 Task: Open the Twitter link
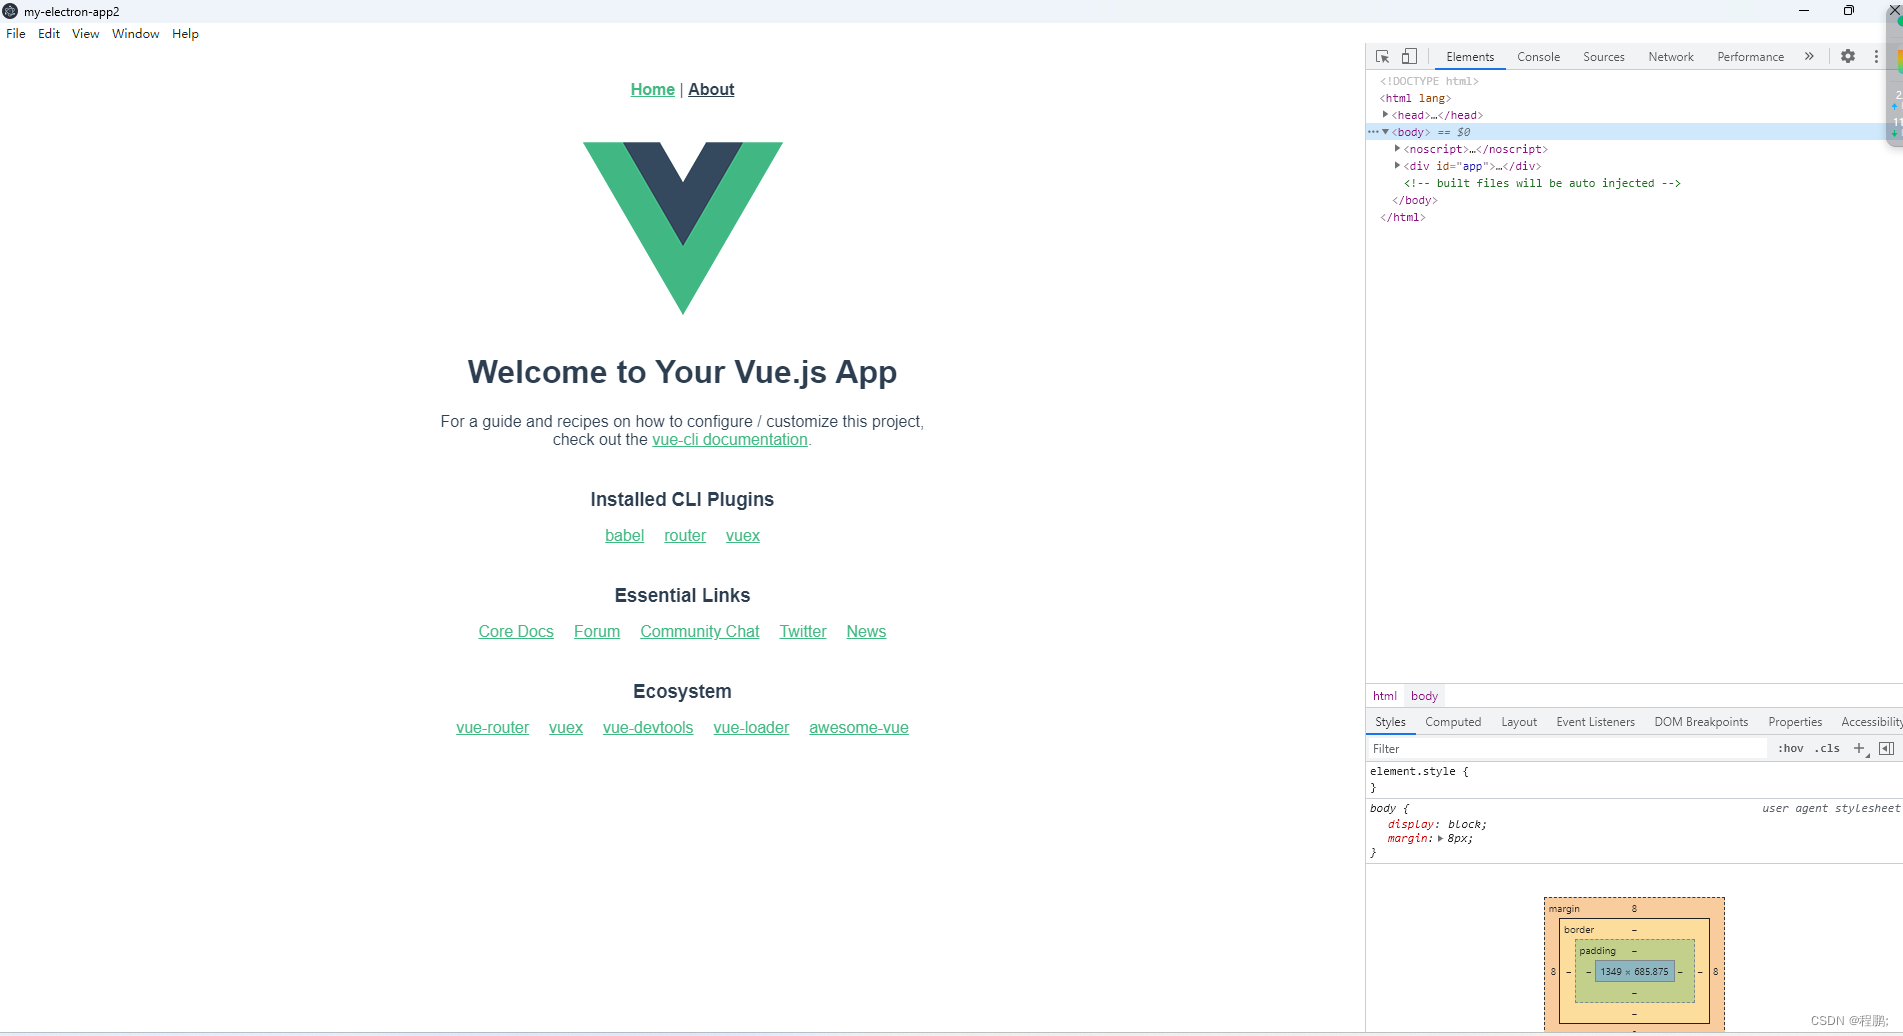[803, 632]
